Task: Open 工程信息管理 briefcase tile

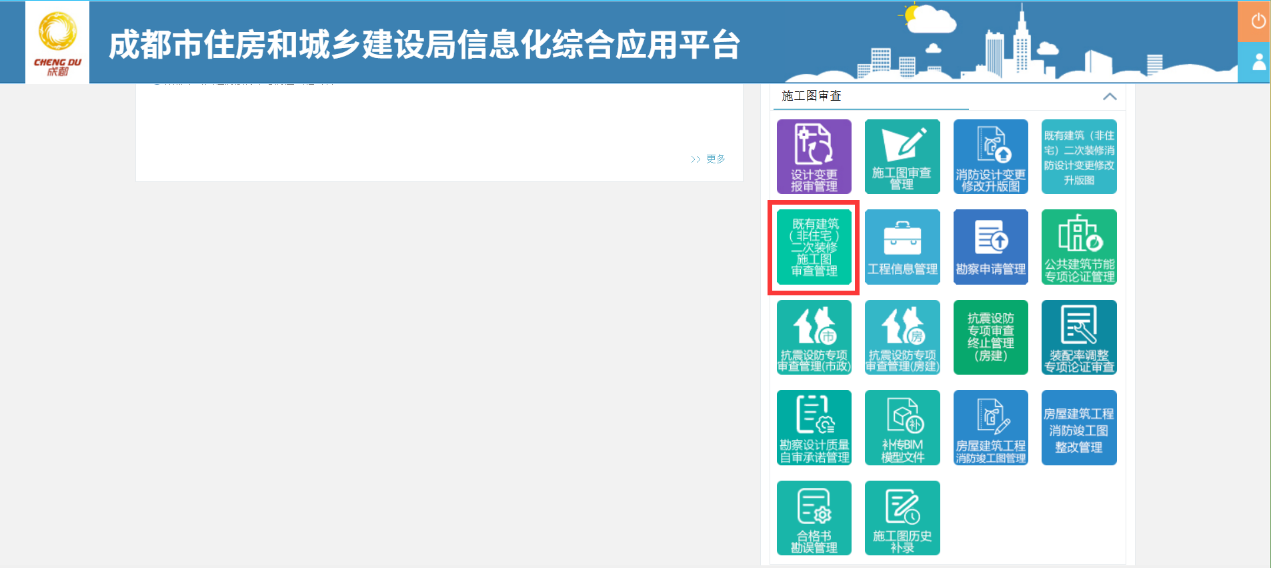Action: click(902, 247)
